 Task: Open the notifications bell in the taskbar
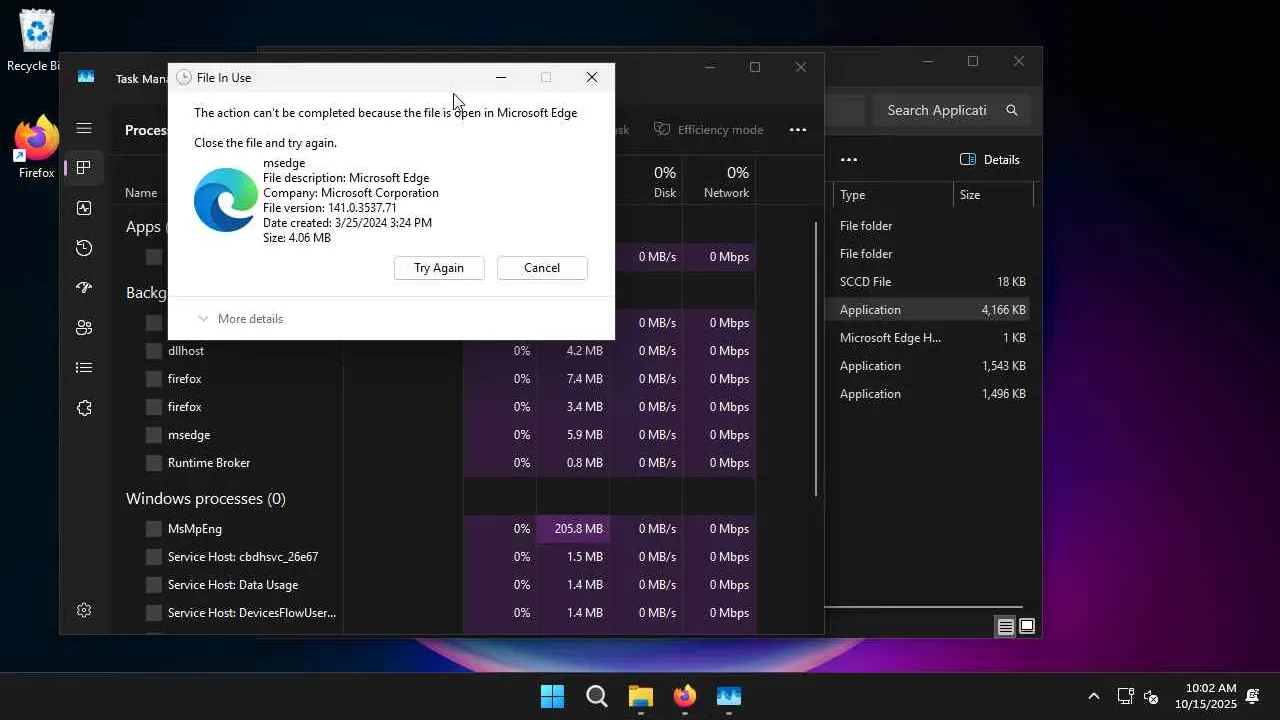tap(1252, 697)
